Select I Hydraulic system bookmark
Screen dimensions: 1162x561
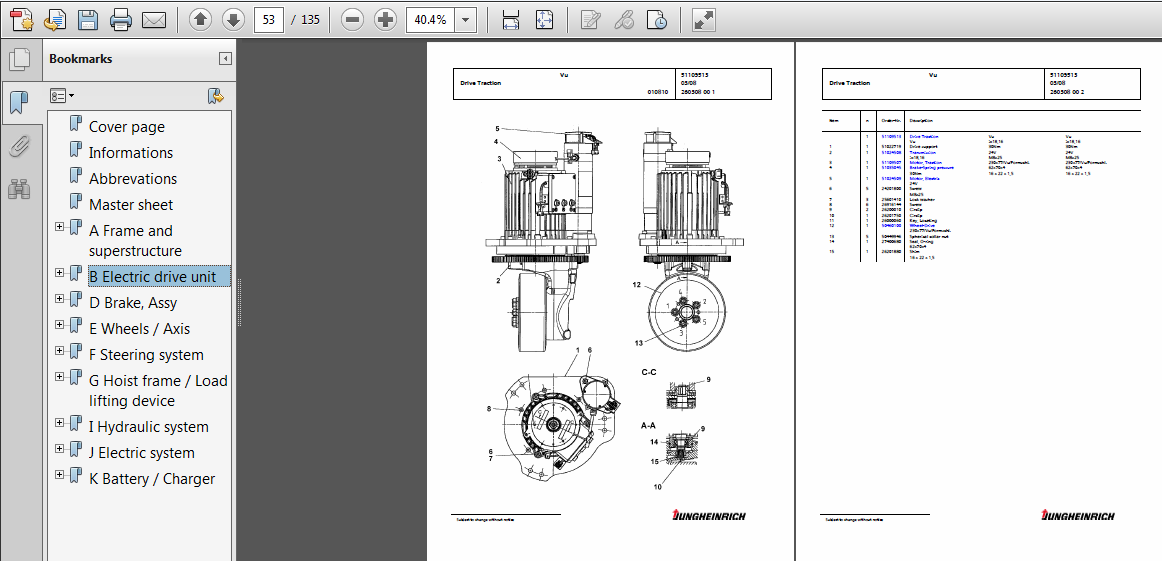148,427
